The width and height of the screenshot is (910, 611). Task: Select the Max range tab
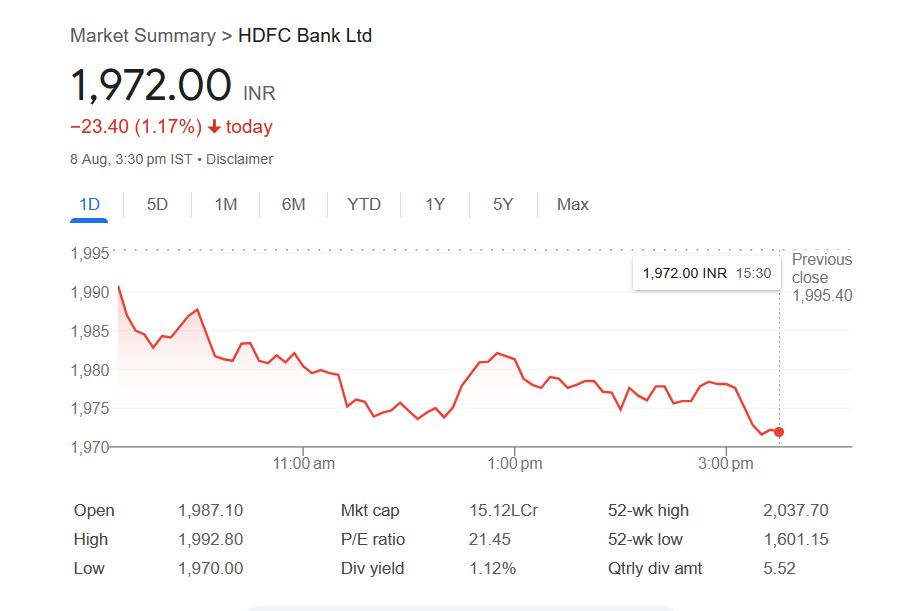point(572,204)
